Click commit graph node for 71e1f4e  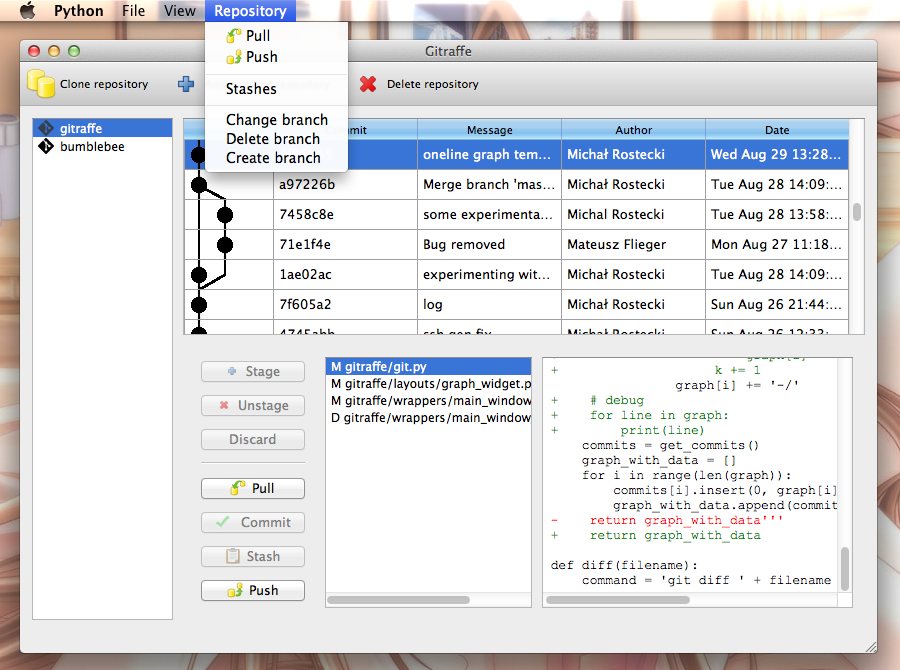225,245
